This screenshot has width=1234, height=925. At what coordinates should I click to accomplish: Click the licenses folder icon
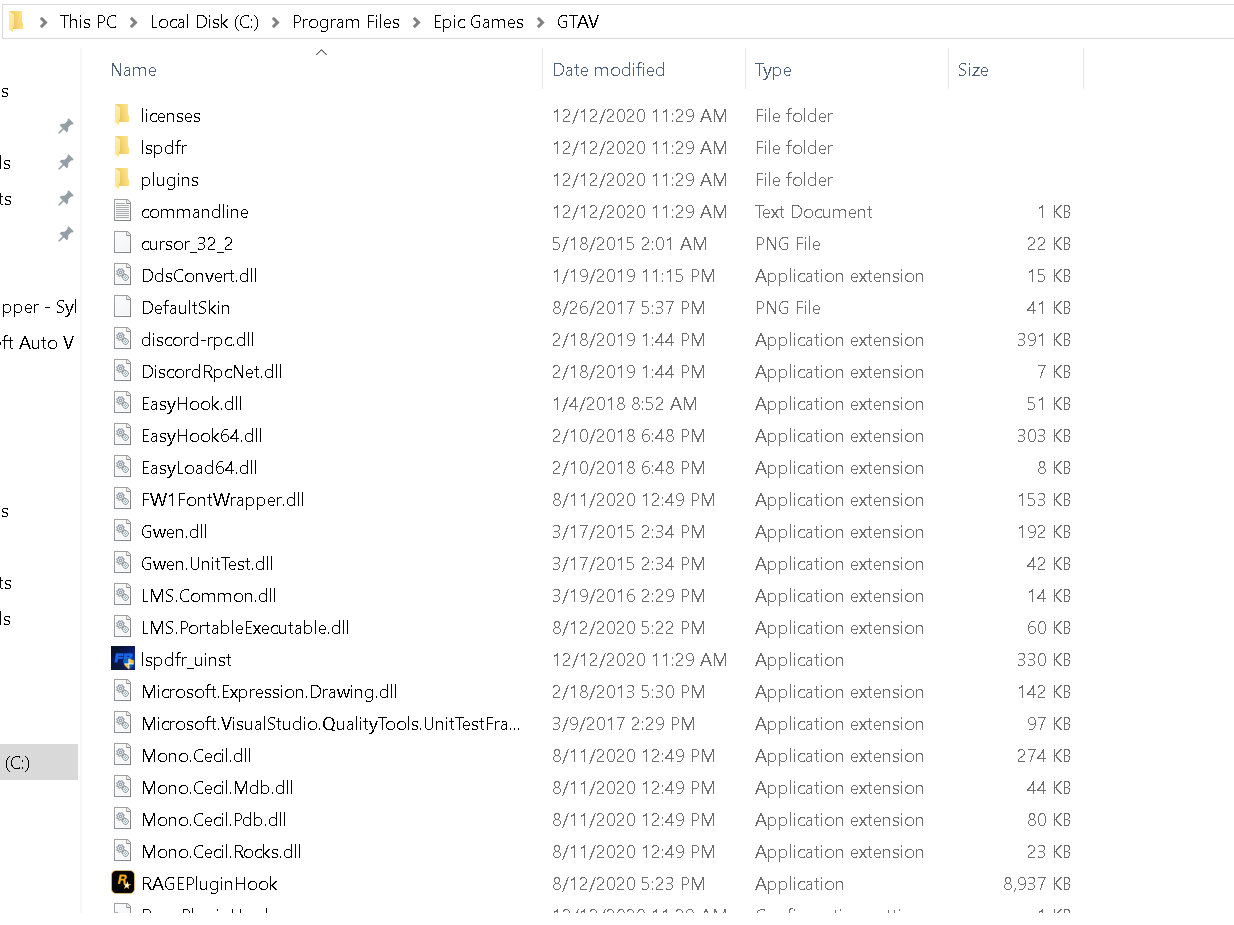(122, 115)
